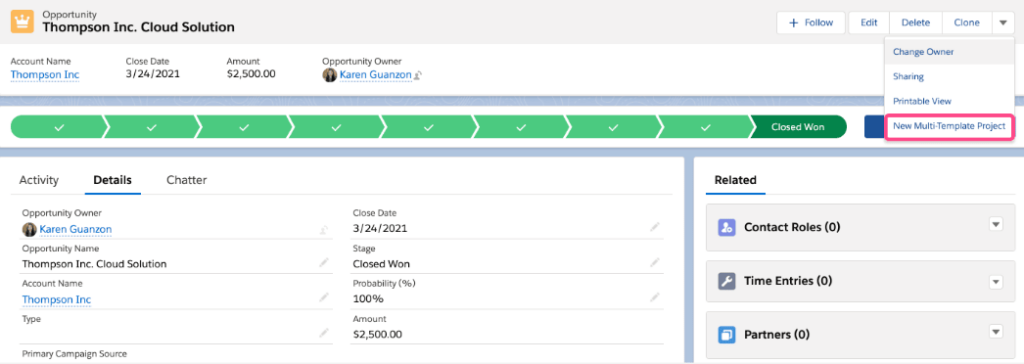Click change owner icon beside header owner
This screenshot has height=364, width=1024.
pos(418,75)
